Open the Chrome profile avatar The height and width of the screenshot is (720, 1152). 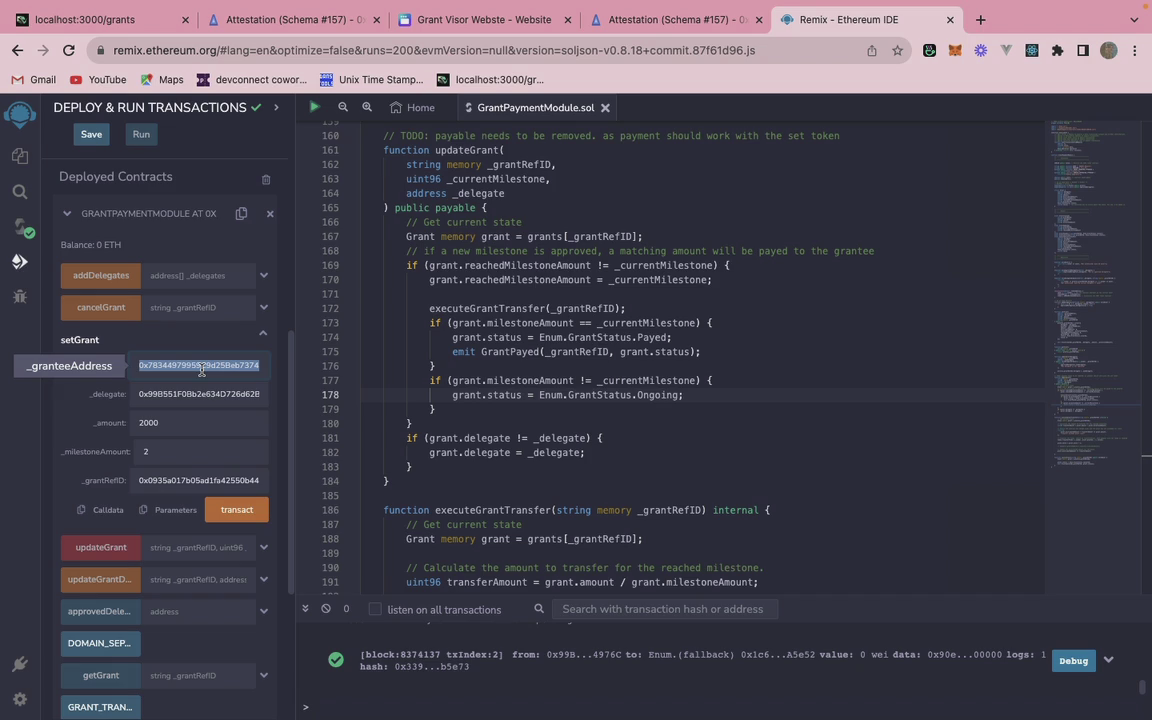point(1109,51)
